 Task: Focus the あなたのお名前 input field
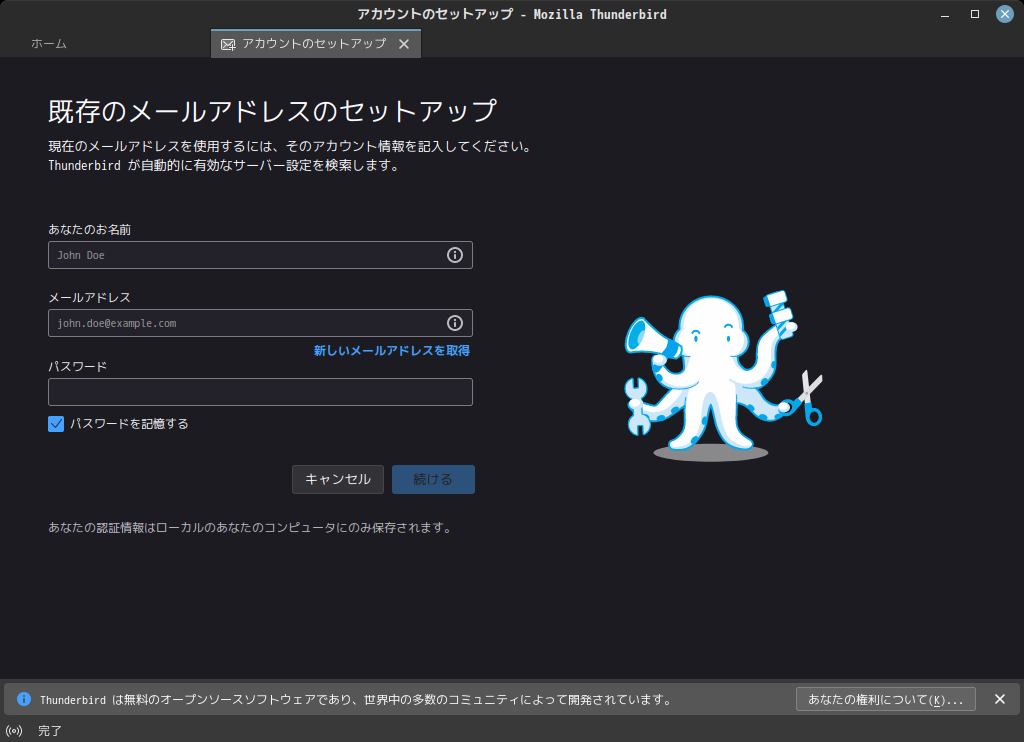click(260, 255)
